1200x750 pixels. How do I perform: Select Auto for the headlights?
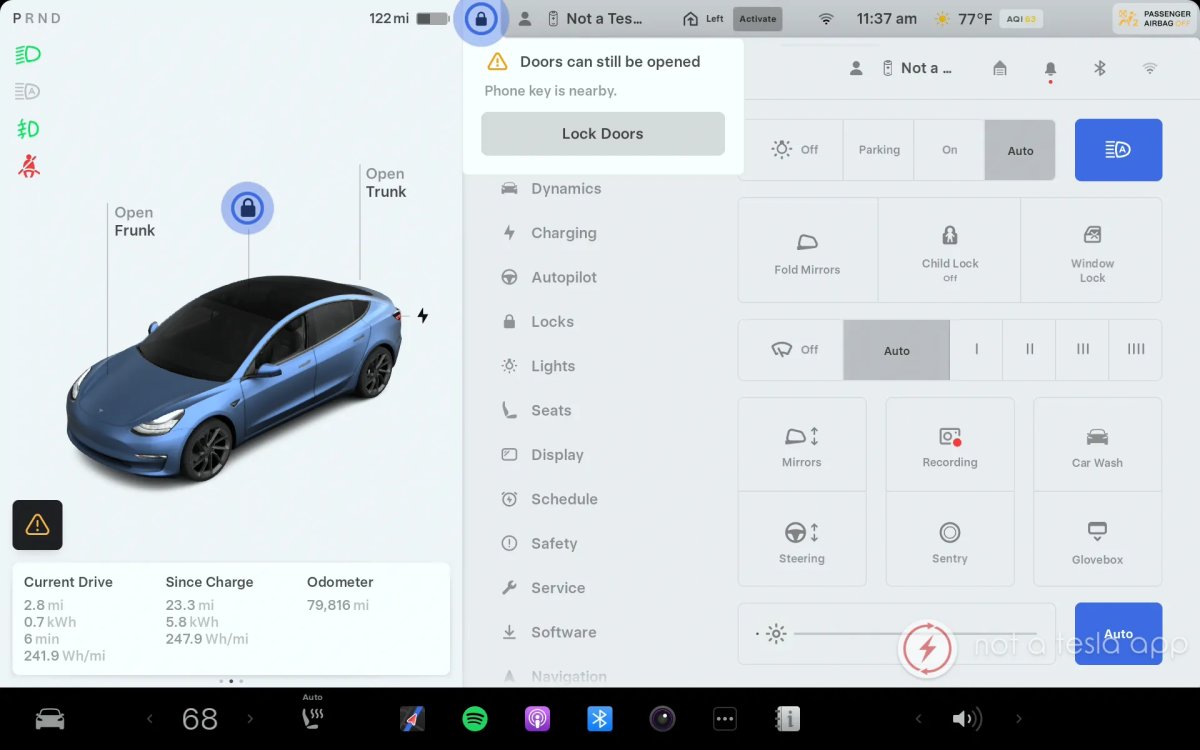[1020, 149]
